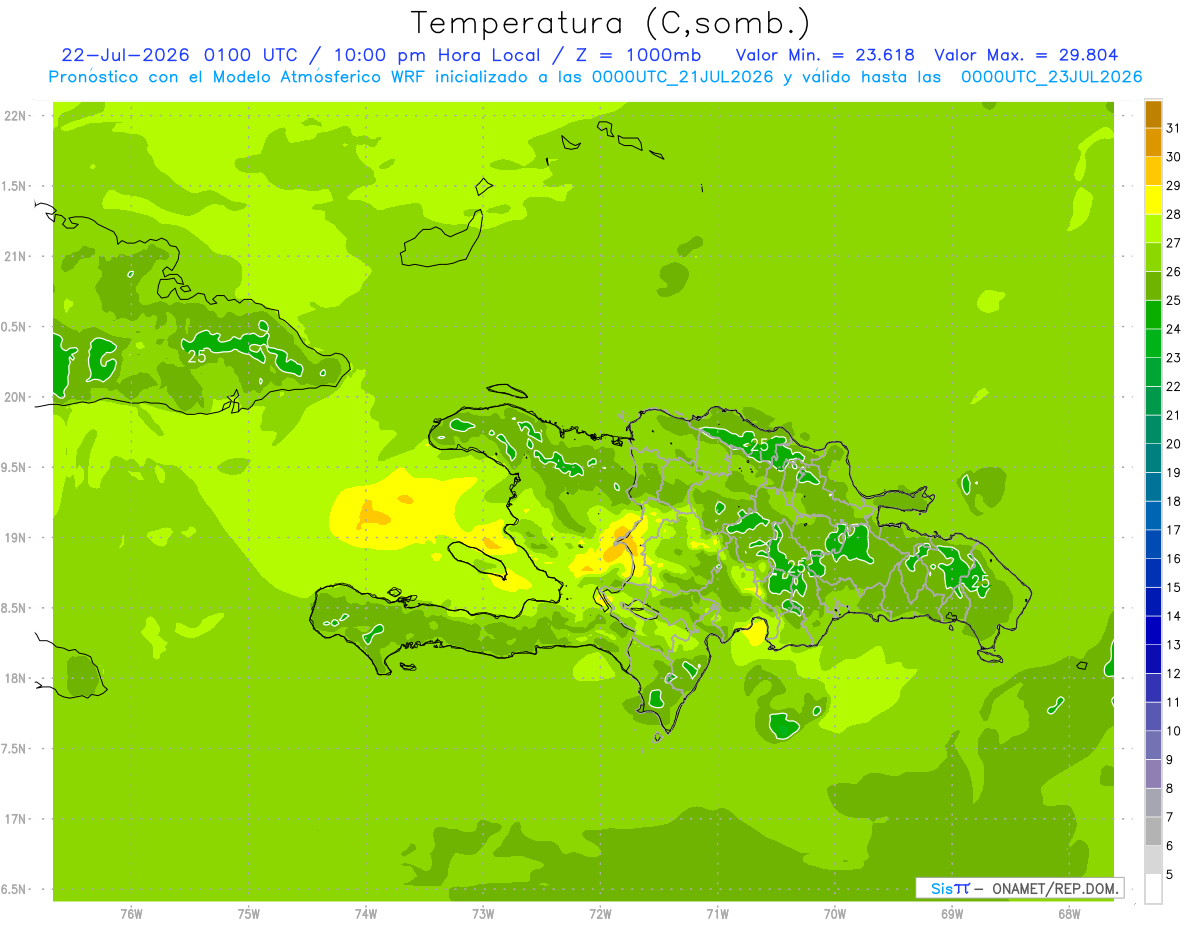The height and width of the screenshot is (927, 1200).
Task: Click the '17N' latitude axis label
Action: (16, 820)
